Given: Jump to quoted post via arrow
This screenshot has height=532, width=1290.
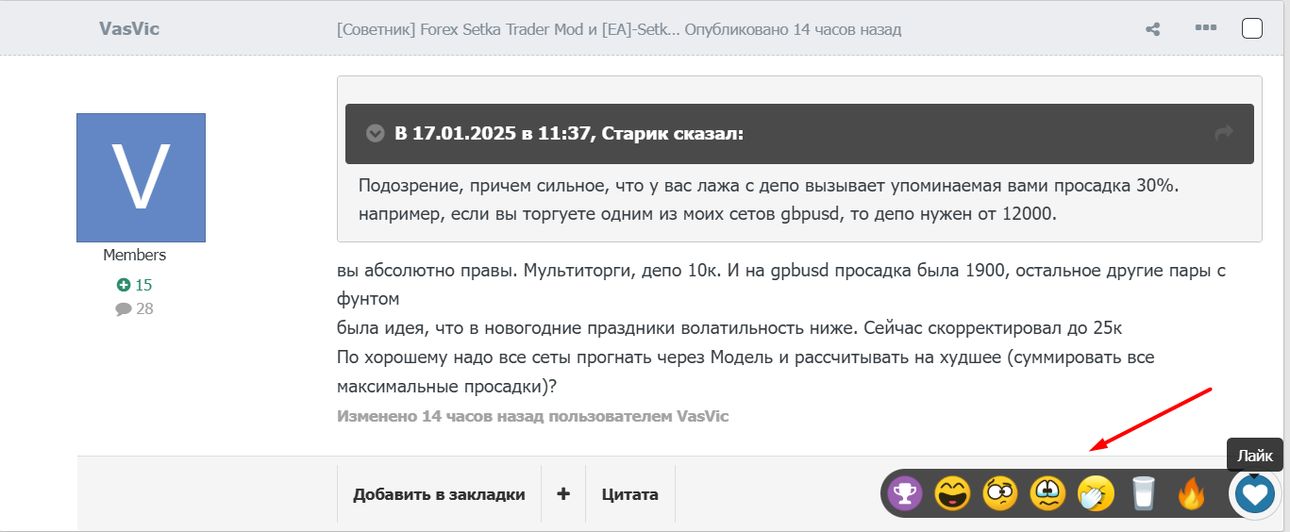Looking at the screenshot, I should pos(1224,133).
